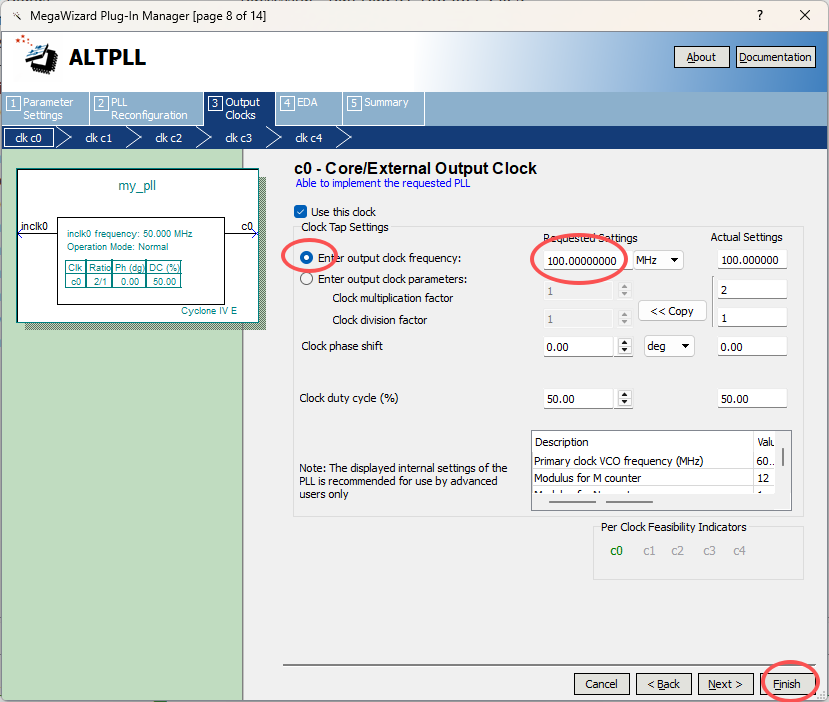Switch to PLL Reconfiguration tab
This screenshot has height=702, width=829.
pyautogui.click(x=146, y=109)
